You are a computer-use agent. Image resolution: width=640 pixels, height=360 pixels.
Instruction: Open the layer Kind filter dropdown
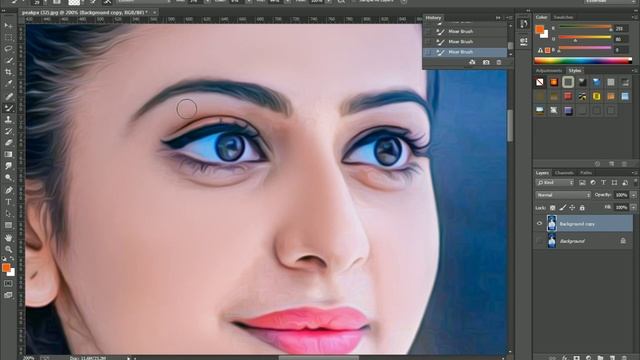555,182
